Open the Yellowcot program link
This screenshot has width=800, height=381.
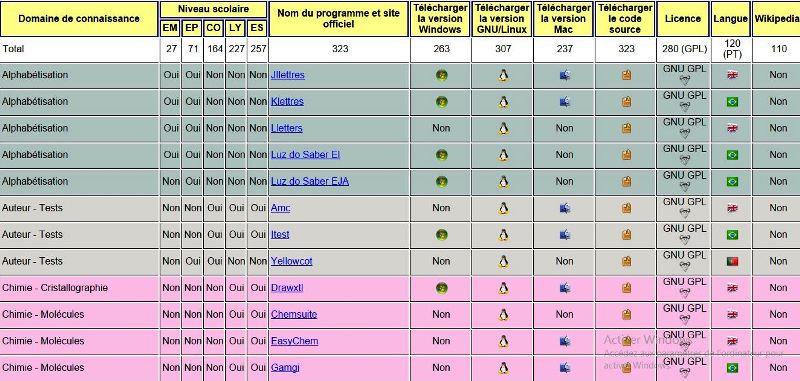(291, 261)
